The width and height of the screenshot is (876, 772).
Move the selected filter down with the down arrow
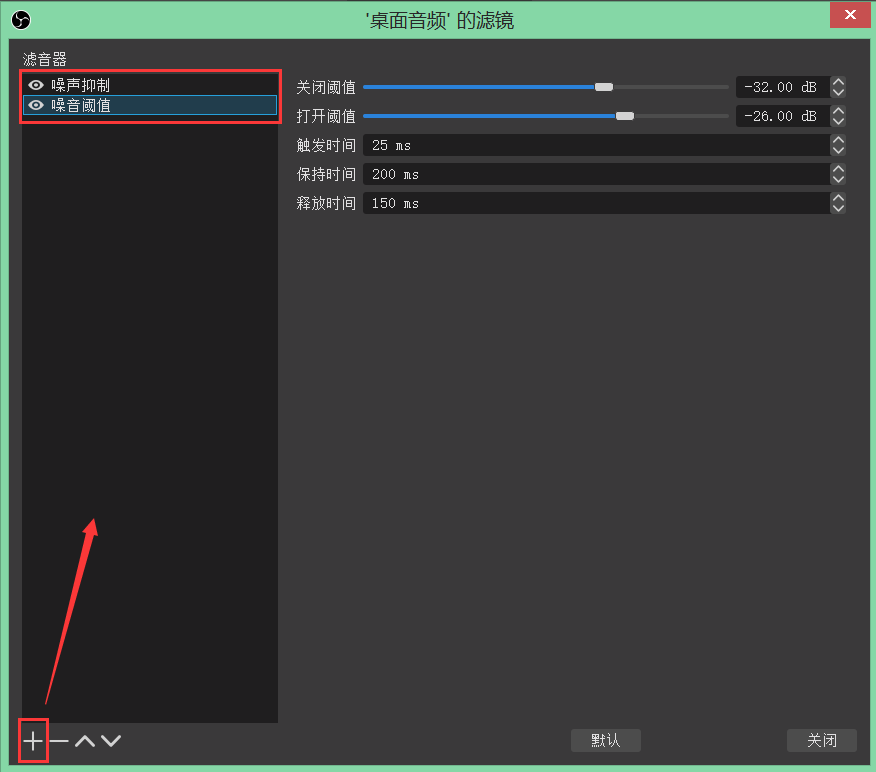pyautogui.click(x=111, y=741)
